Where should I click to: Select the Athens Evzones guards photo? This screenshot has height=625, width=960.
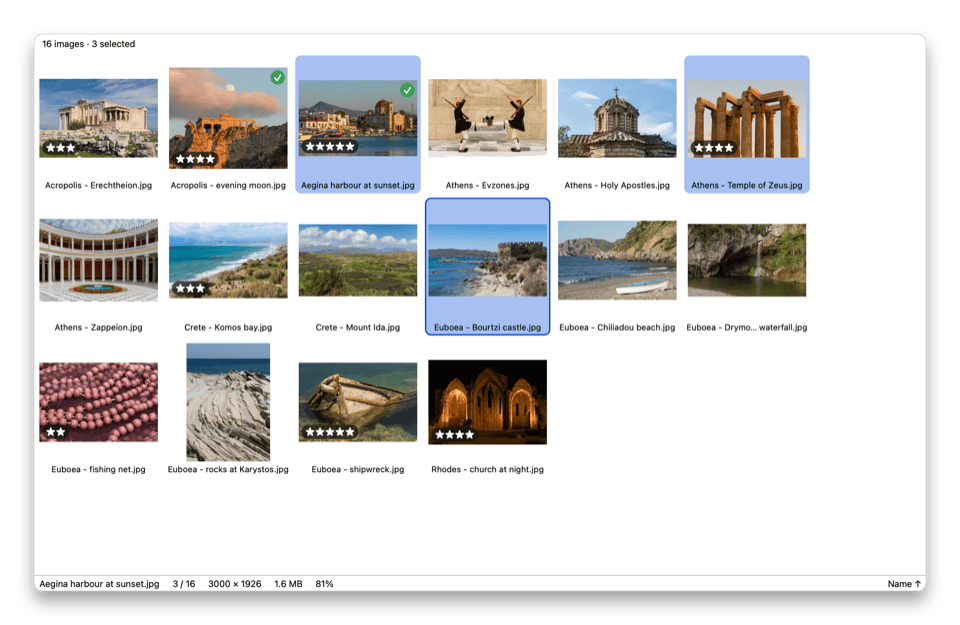tap(487, 118)
